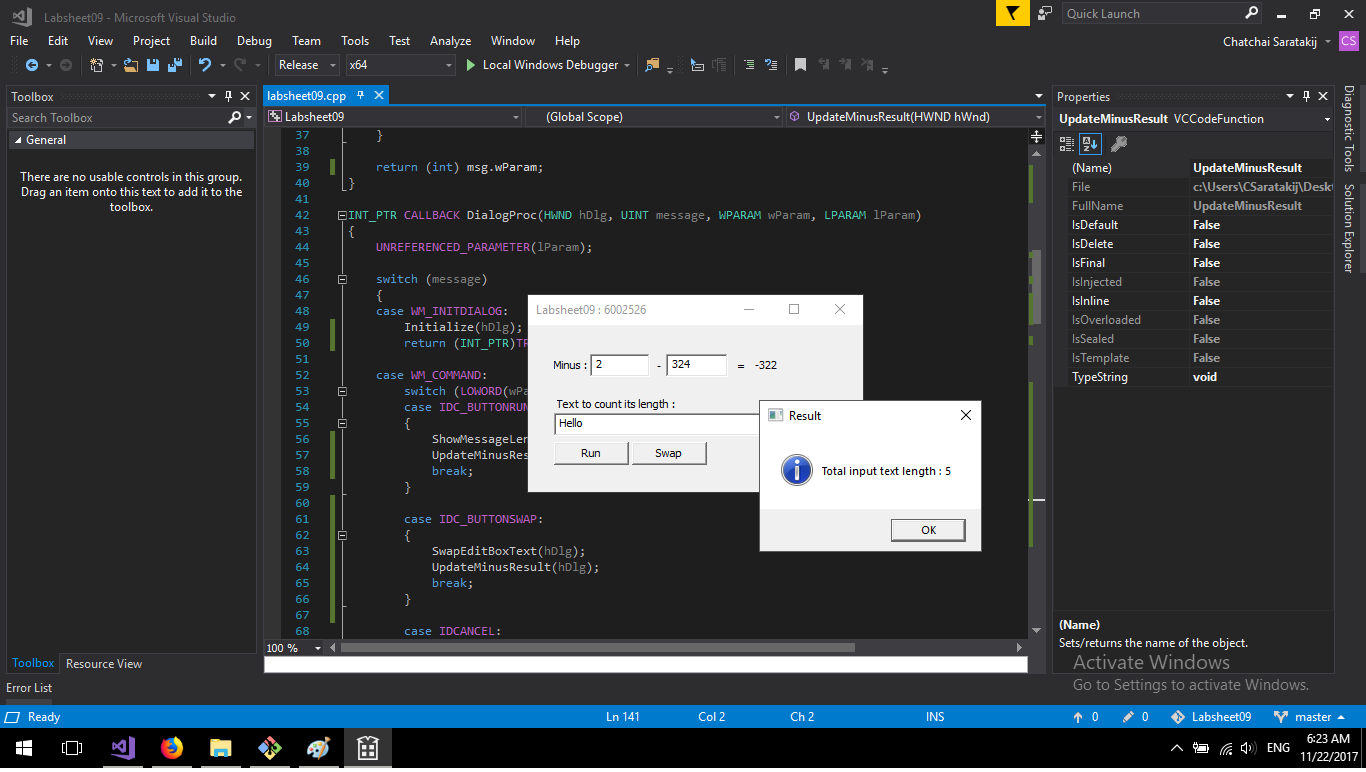Collapse the General toolbox group
This screenshot has height=772, width=1366.
18,140
